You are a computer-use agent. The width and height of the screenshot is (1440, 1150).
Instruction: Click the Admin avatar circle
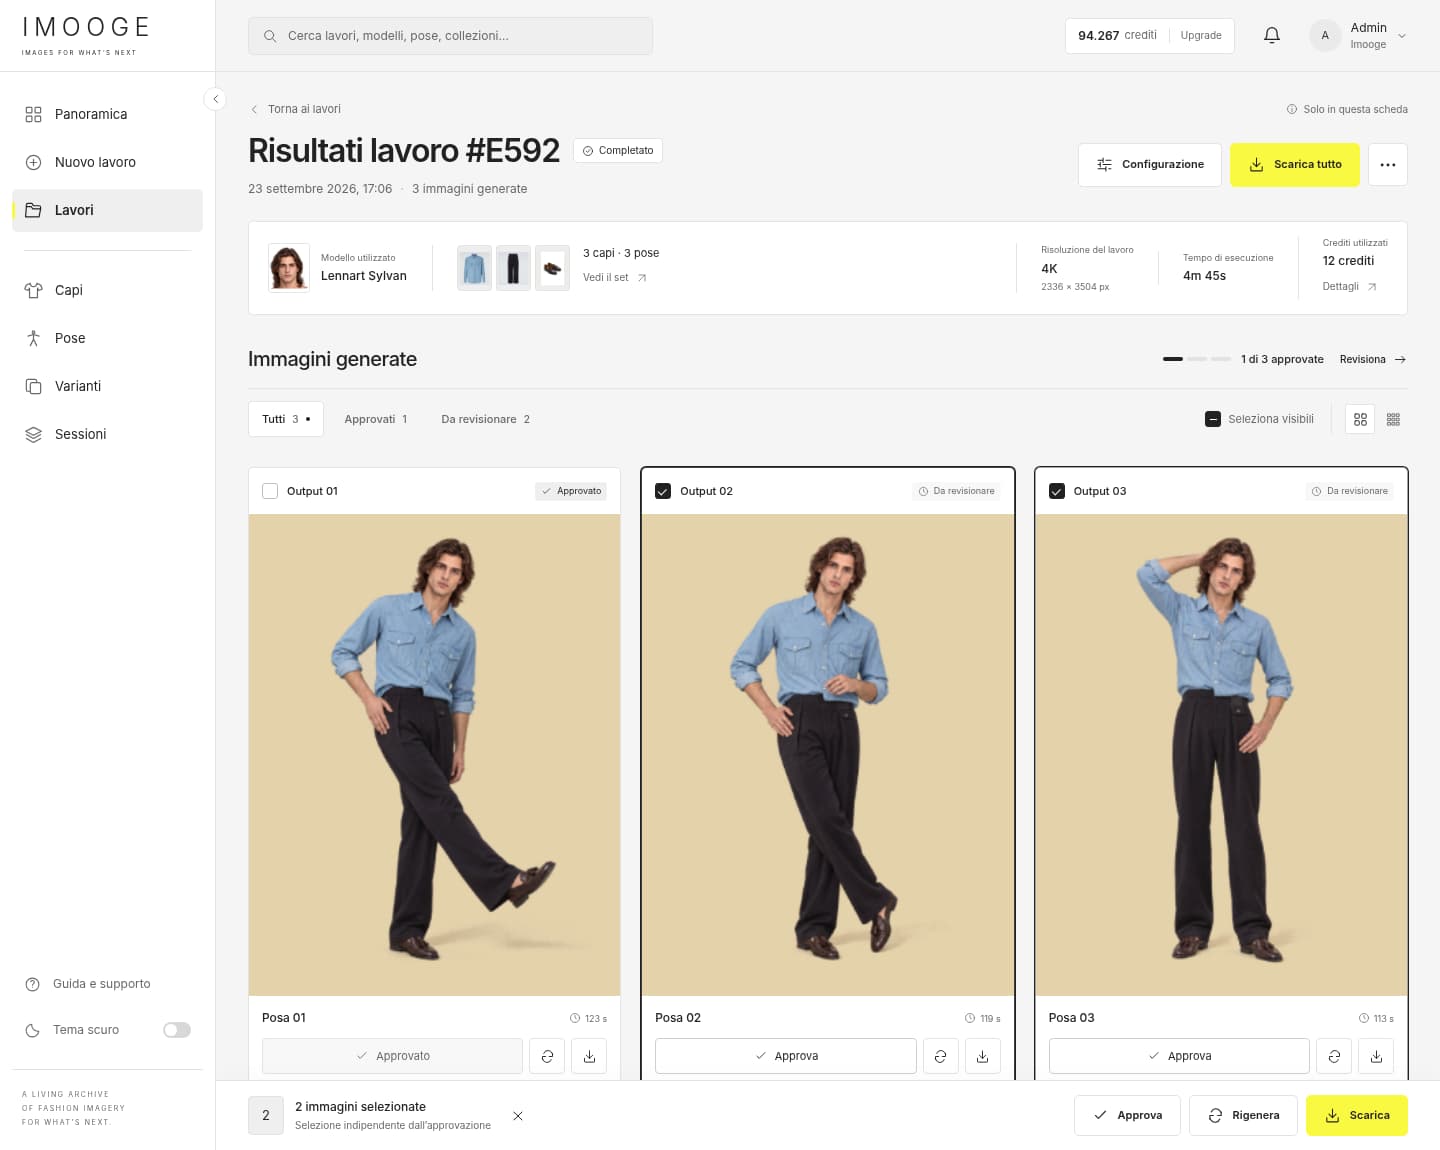click(1325, 36)
